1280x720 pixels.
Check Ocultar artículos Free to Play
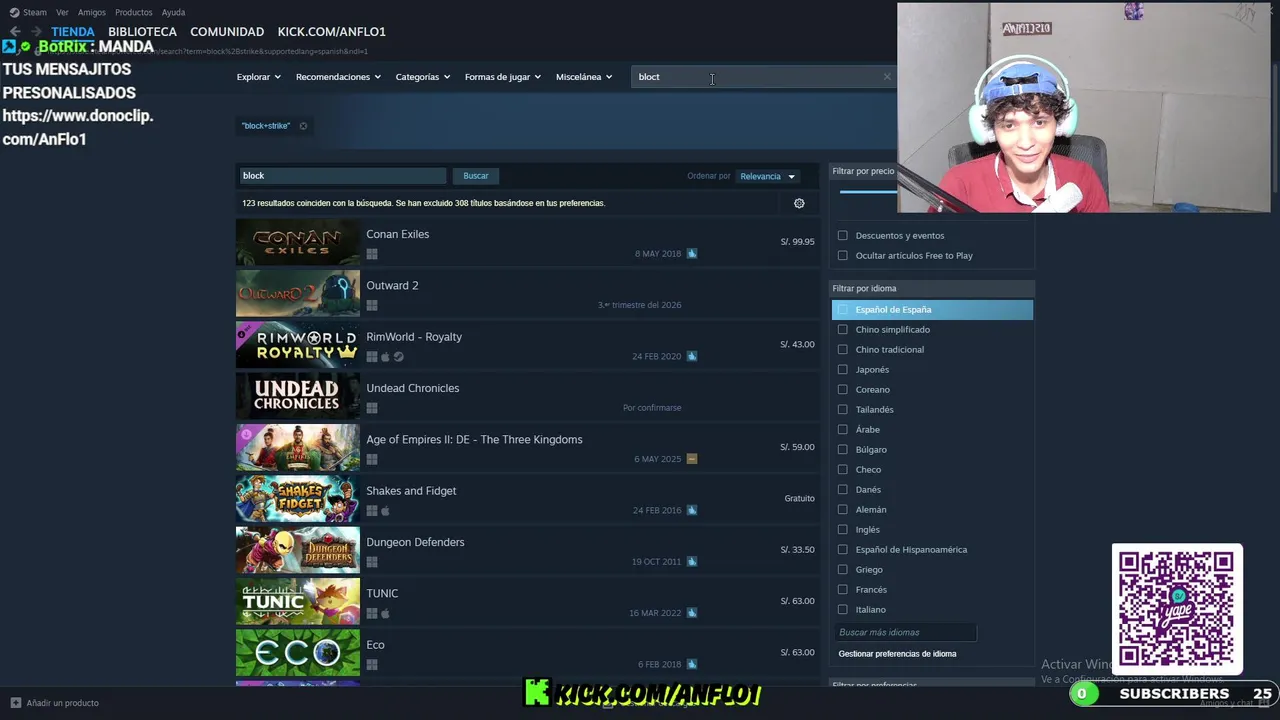click(x=843, y=256)
